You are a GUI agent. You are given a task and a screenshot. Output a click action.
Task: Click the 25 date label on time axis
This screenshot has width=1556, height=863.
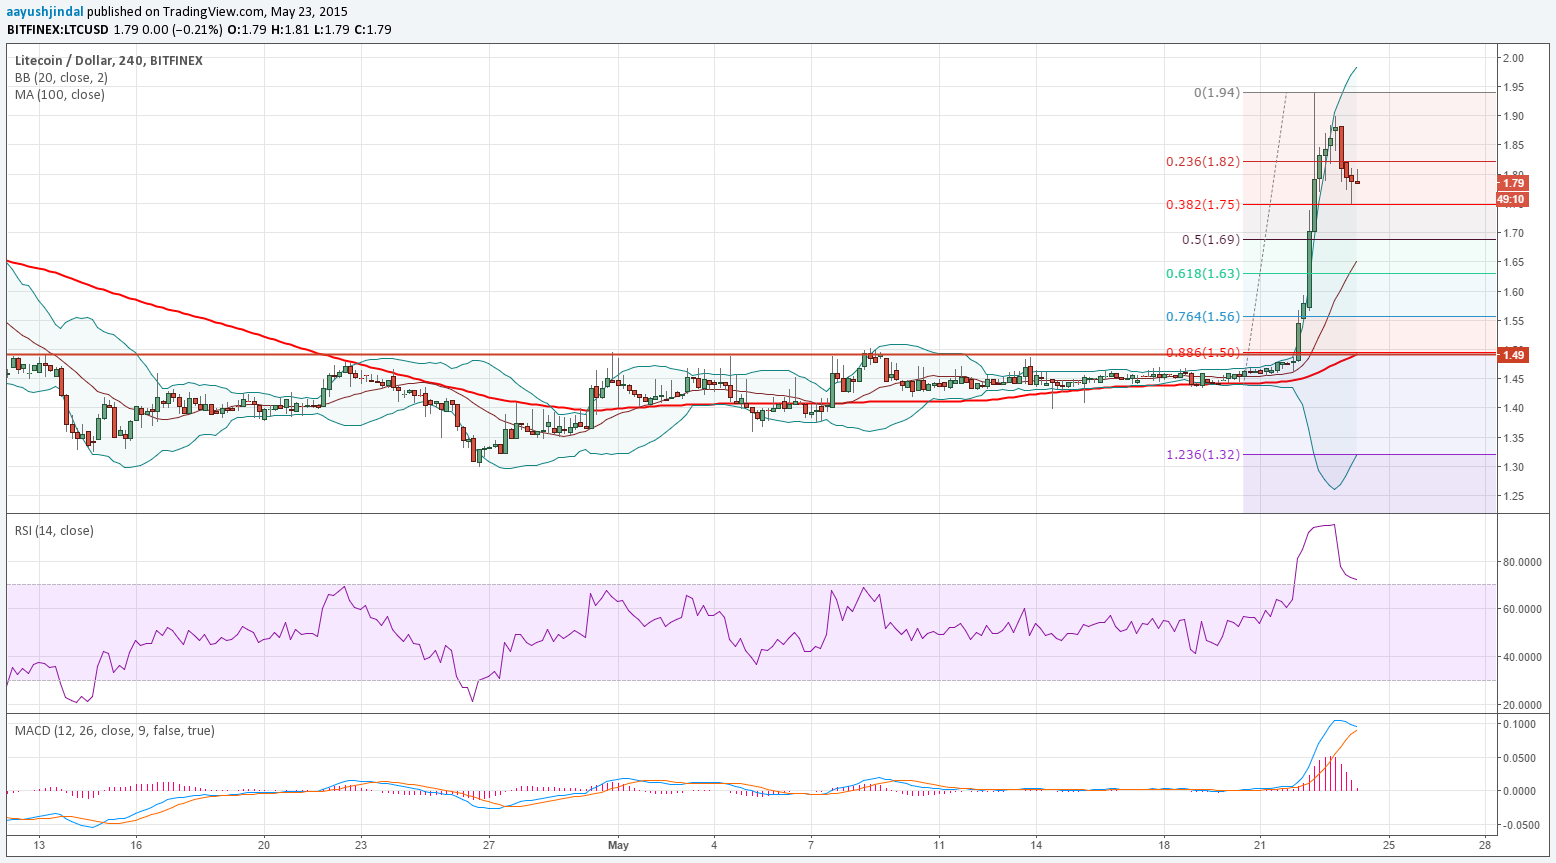[x=1388, y=846]
